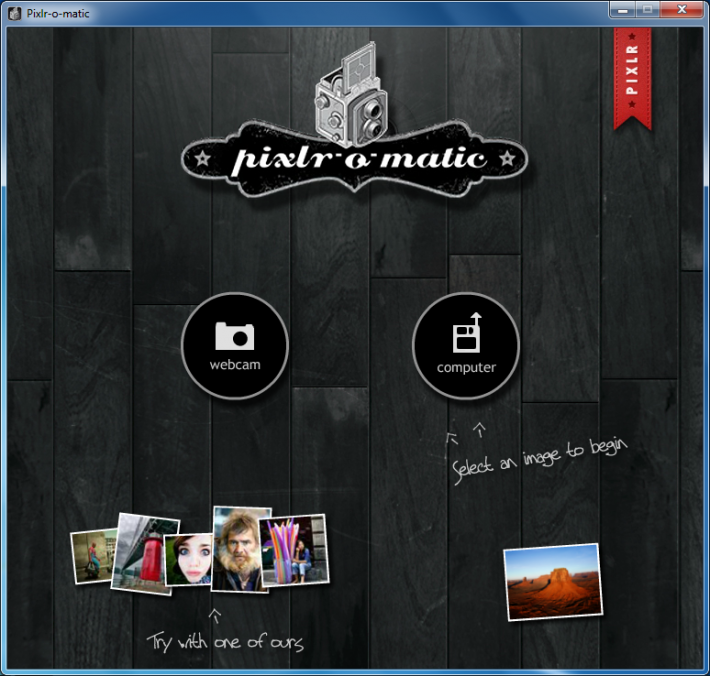
Task: Maximize the Pixlr-o-matic window
Action: pos(648,10)
